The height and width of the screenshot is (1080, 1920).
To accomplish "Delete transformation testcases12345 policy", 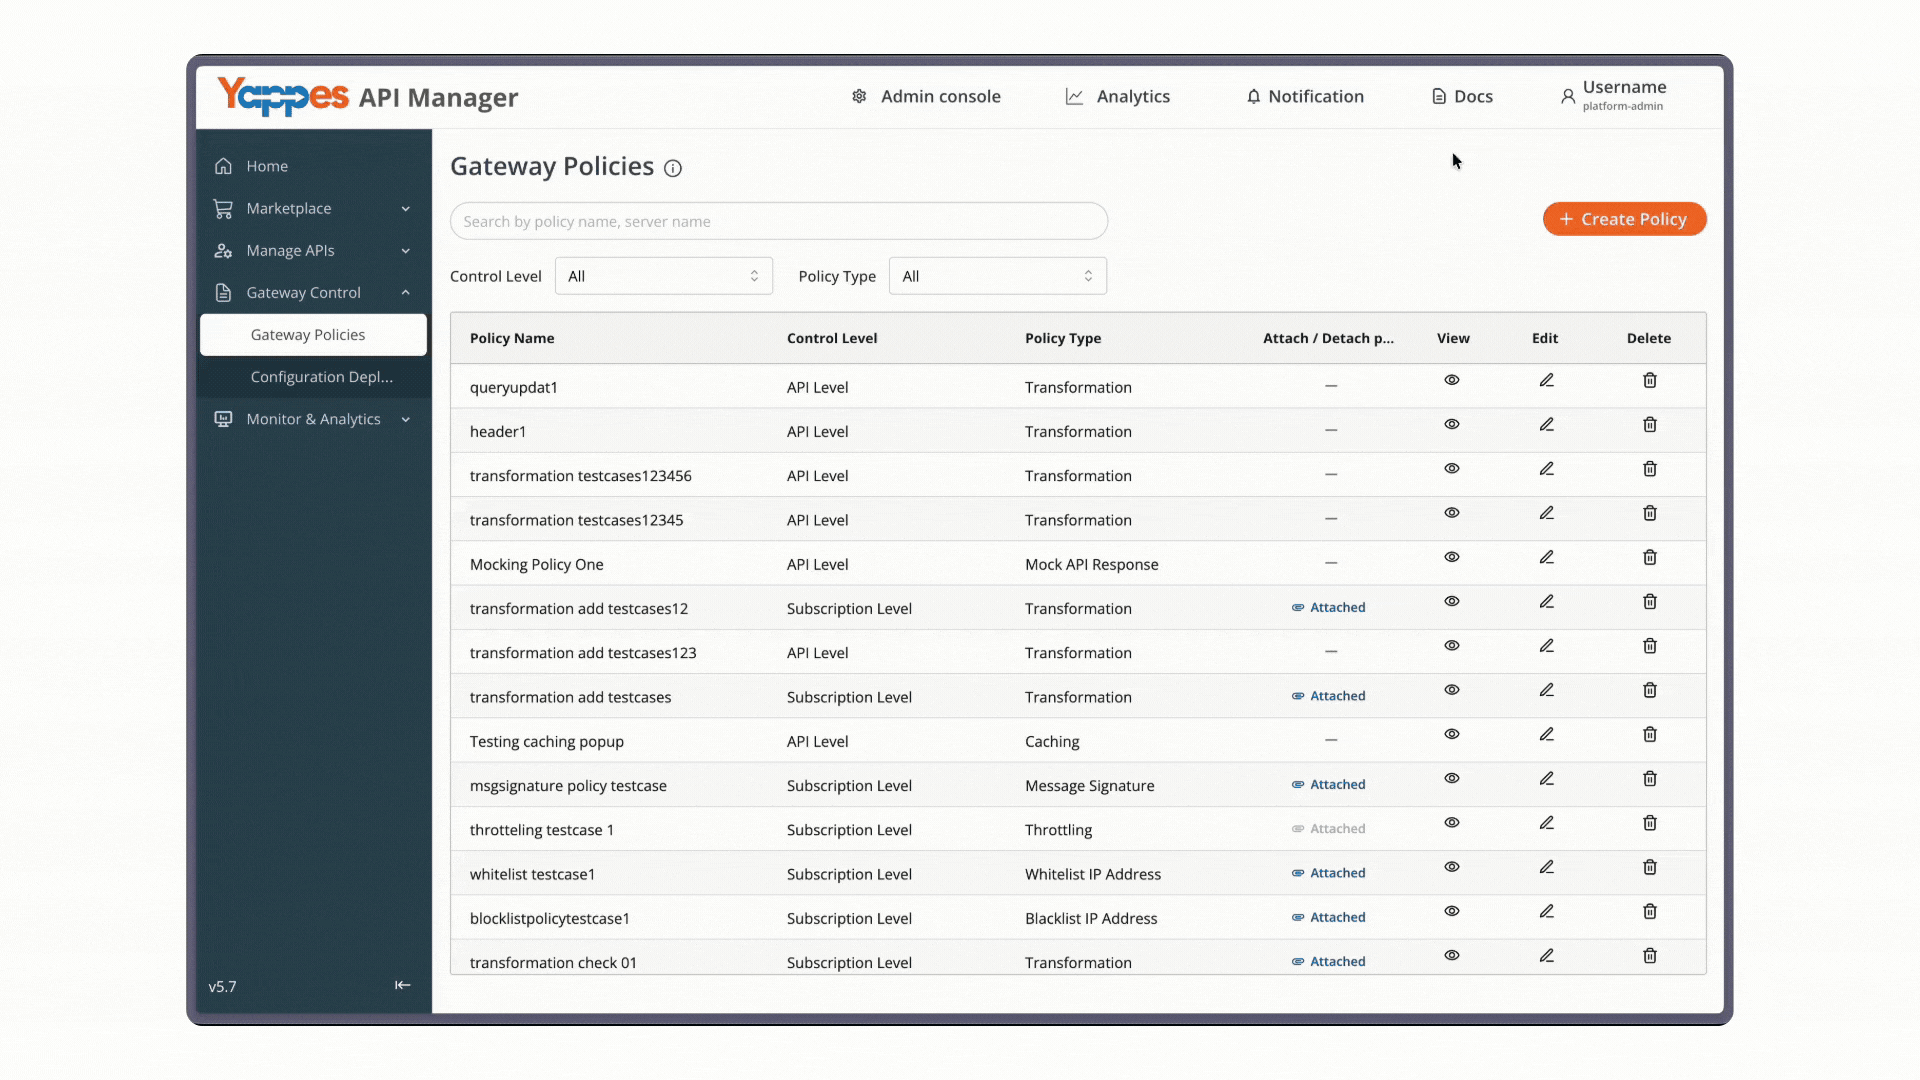I will [x=1650, y=513].
